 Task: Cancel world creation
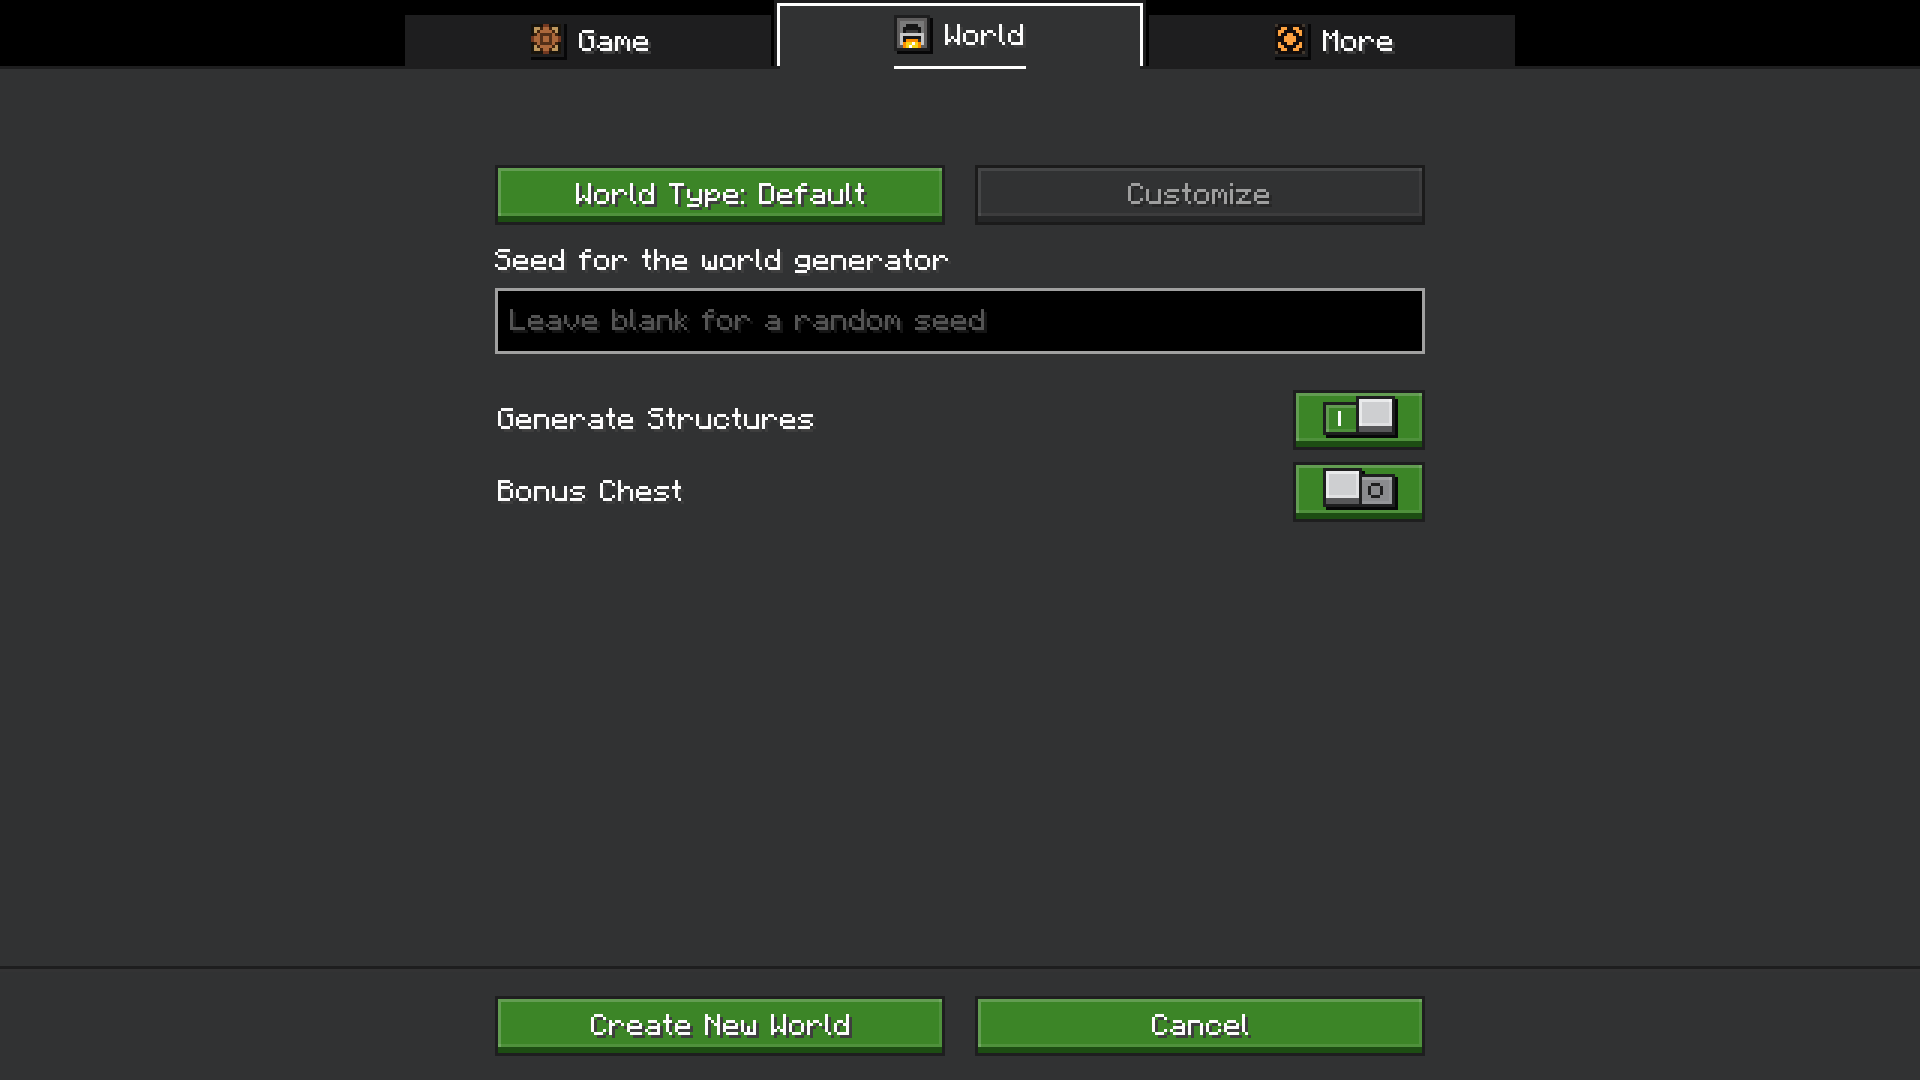point(1199,1024)
